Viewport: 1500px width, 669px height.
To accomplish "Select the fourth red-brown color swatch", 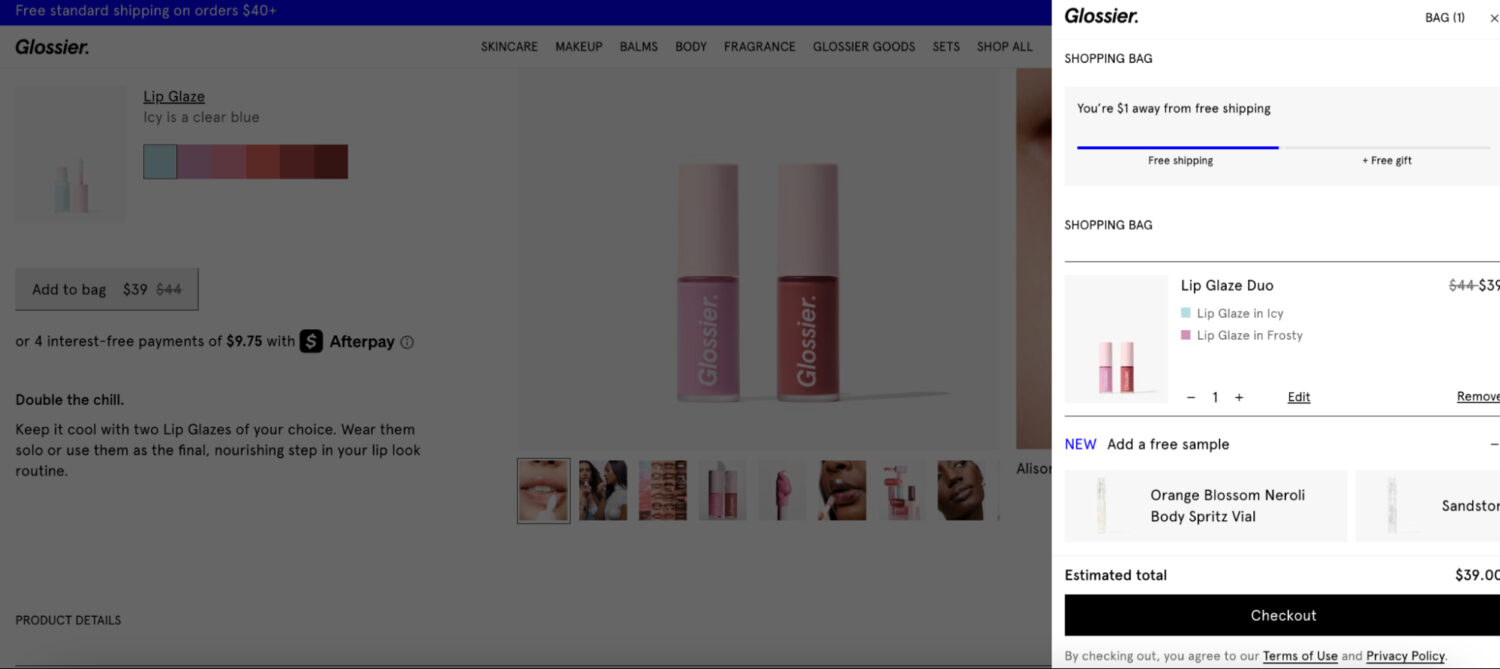I will [x=263, y=162].
